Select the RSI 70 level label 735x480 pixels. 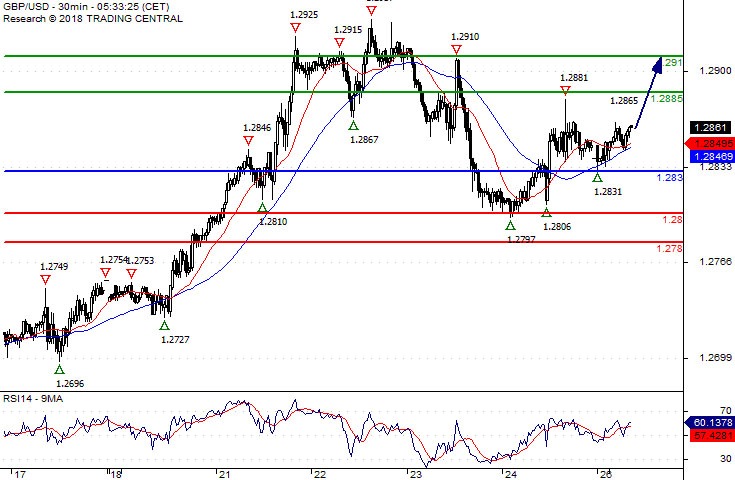click(726, 411)
